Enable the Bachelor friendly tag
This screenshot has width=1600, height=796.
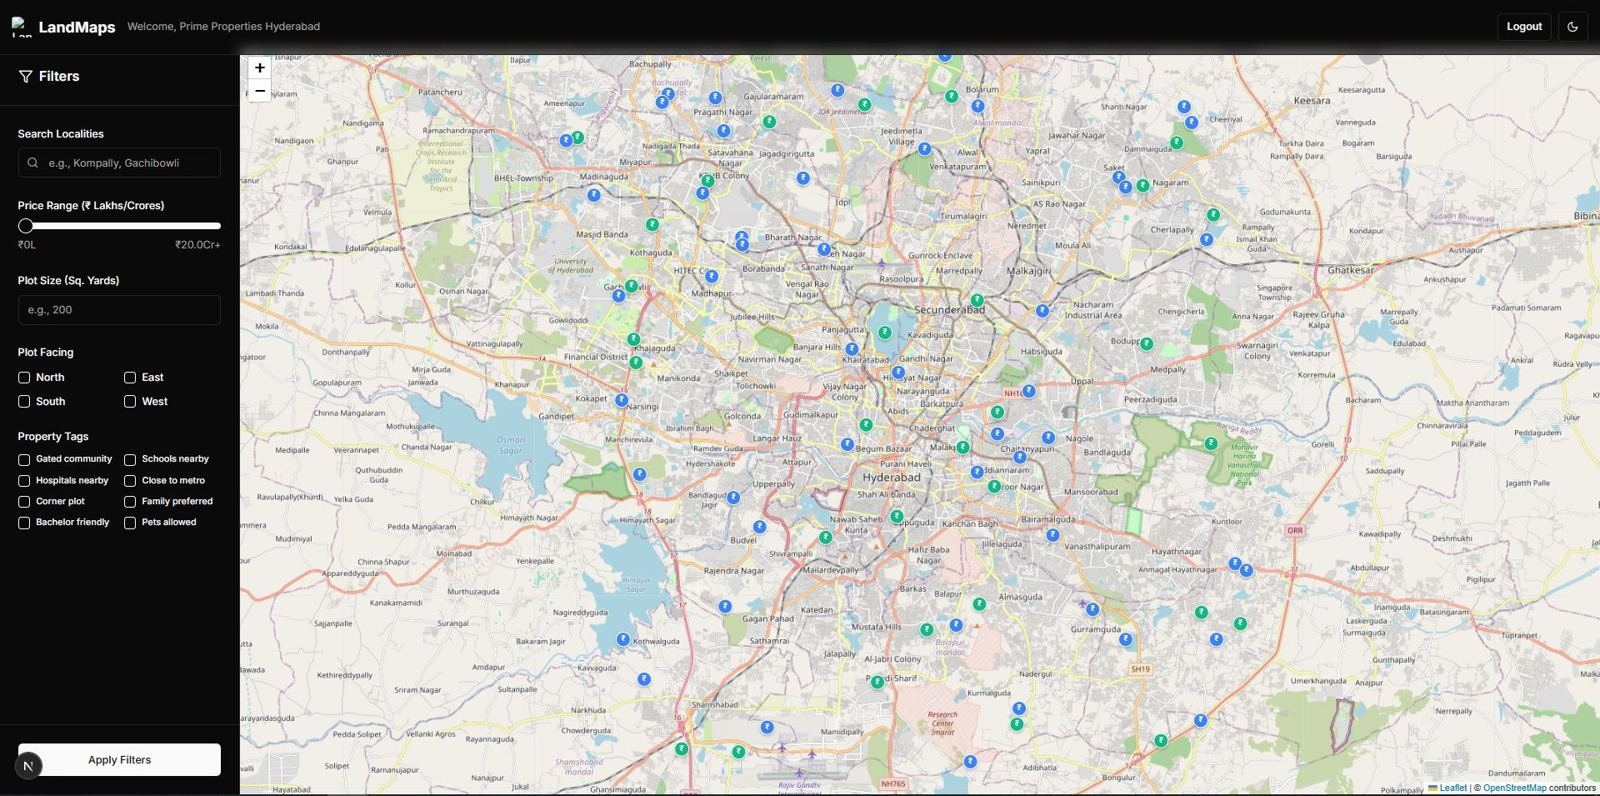tap(24, 523)
